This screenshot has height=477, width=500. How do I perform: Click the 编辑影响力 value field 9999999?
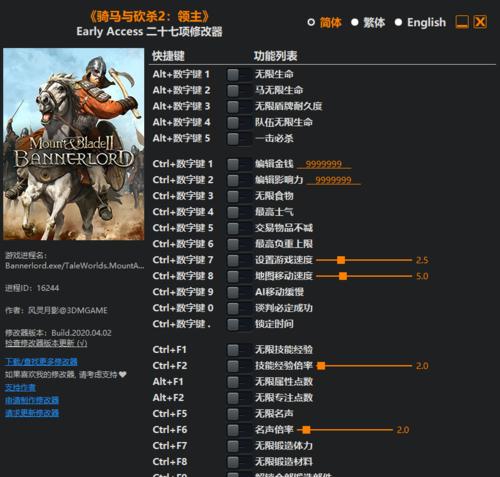(333, 180)
